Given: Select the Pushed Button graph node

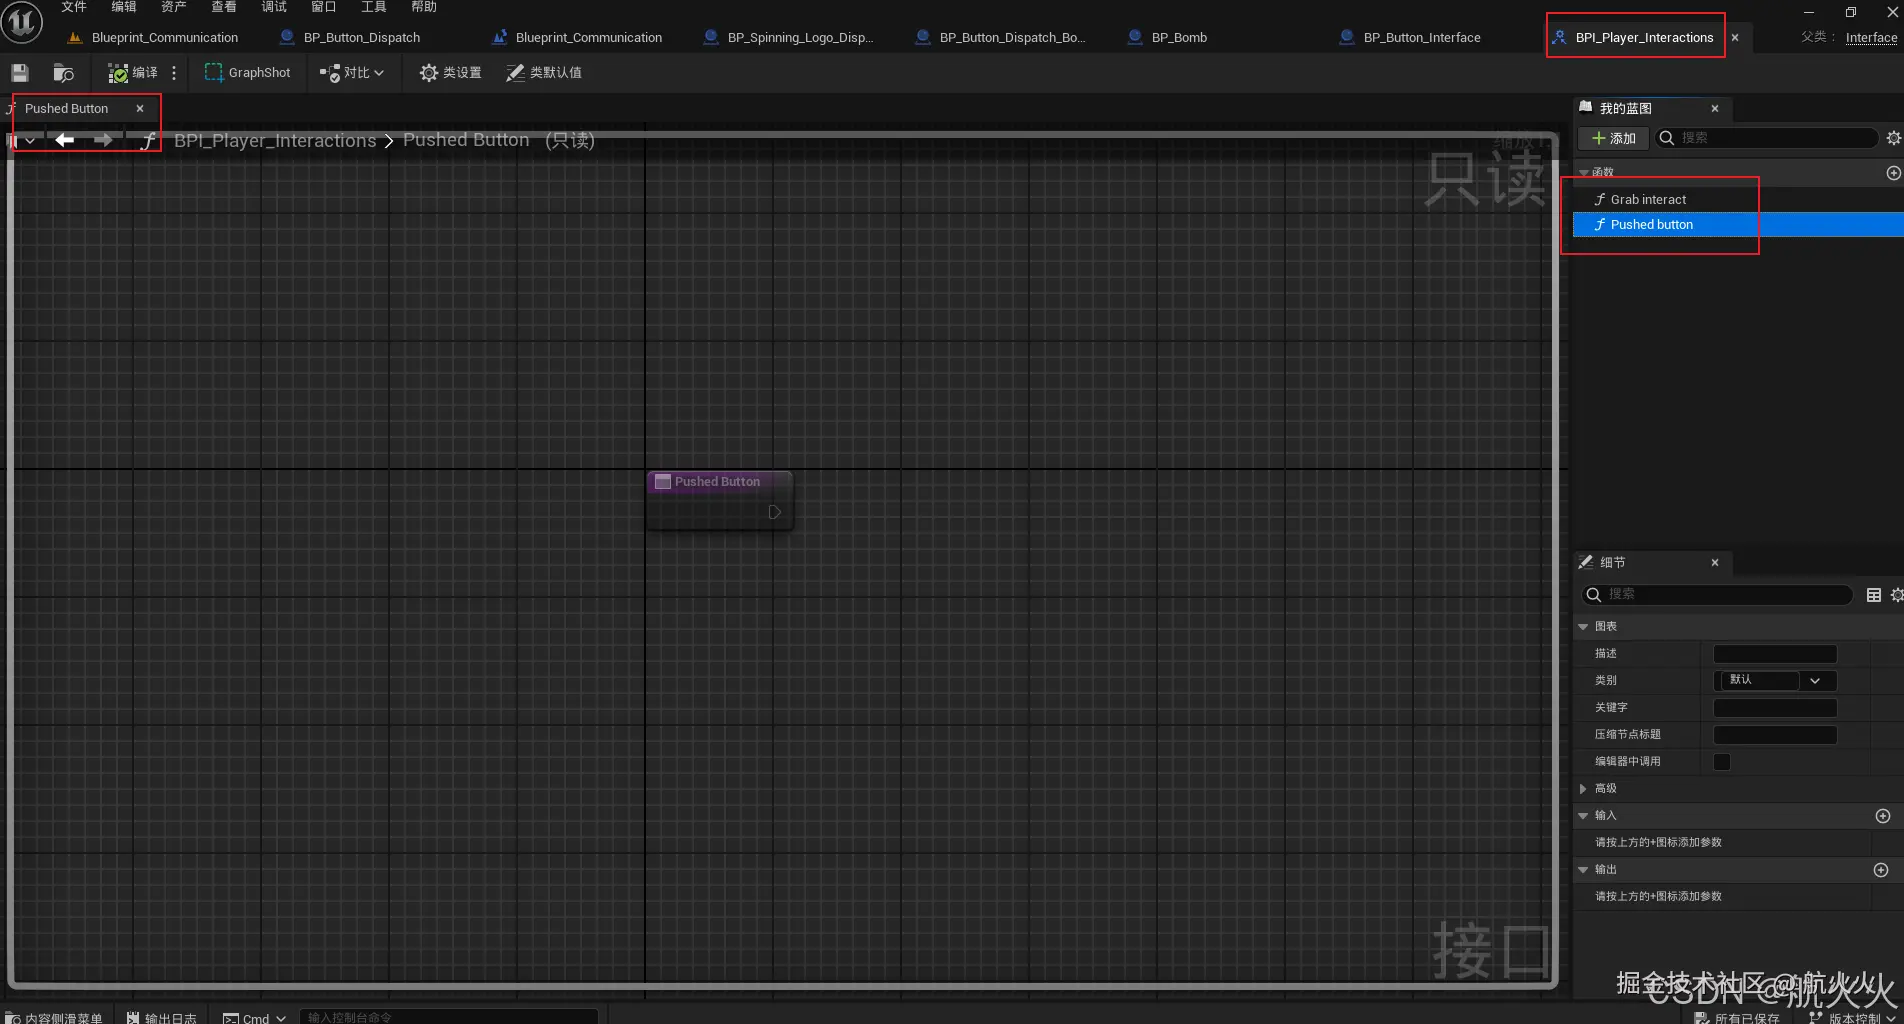Looking at the screenshot, I should [x=718, y=482].
